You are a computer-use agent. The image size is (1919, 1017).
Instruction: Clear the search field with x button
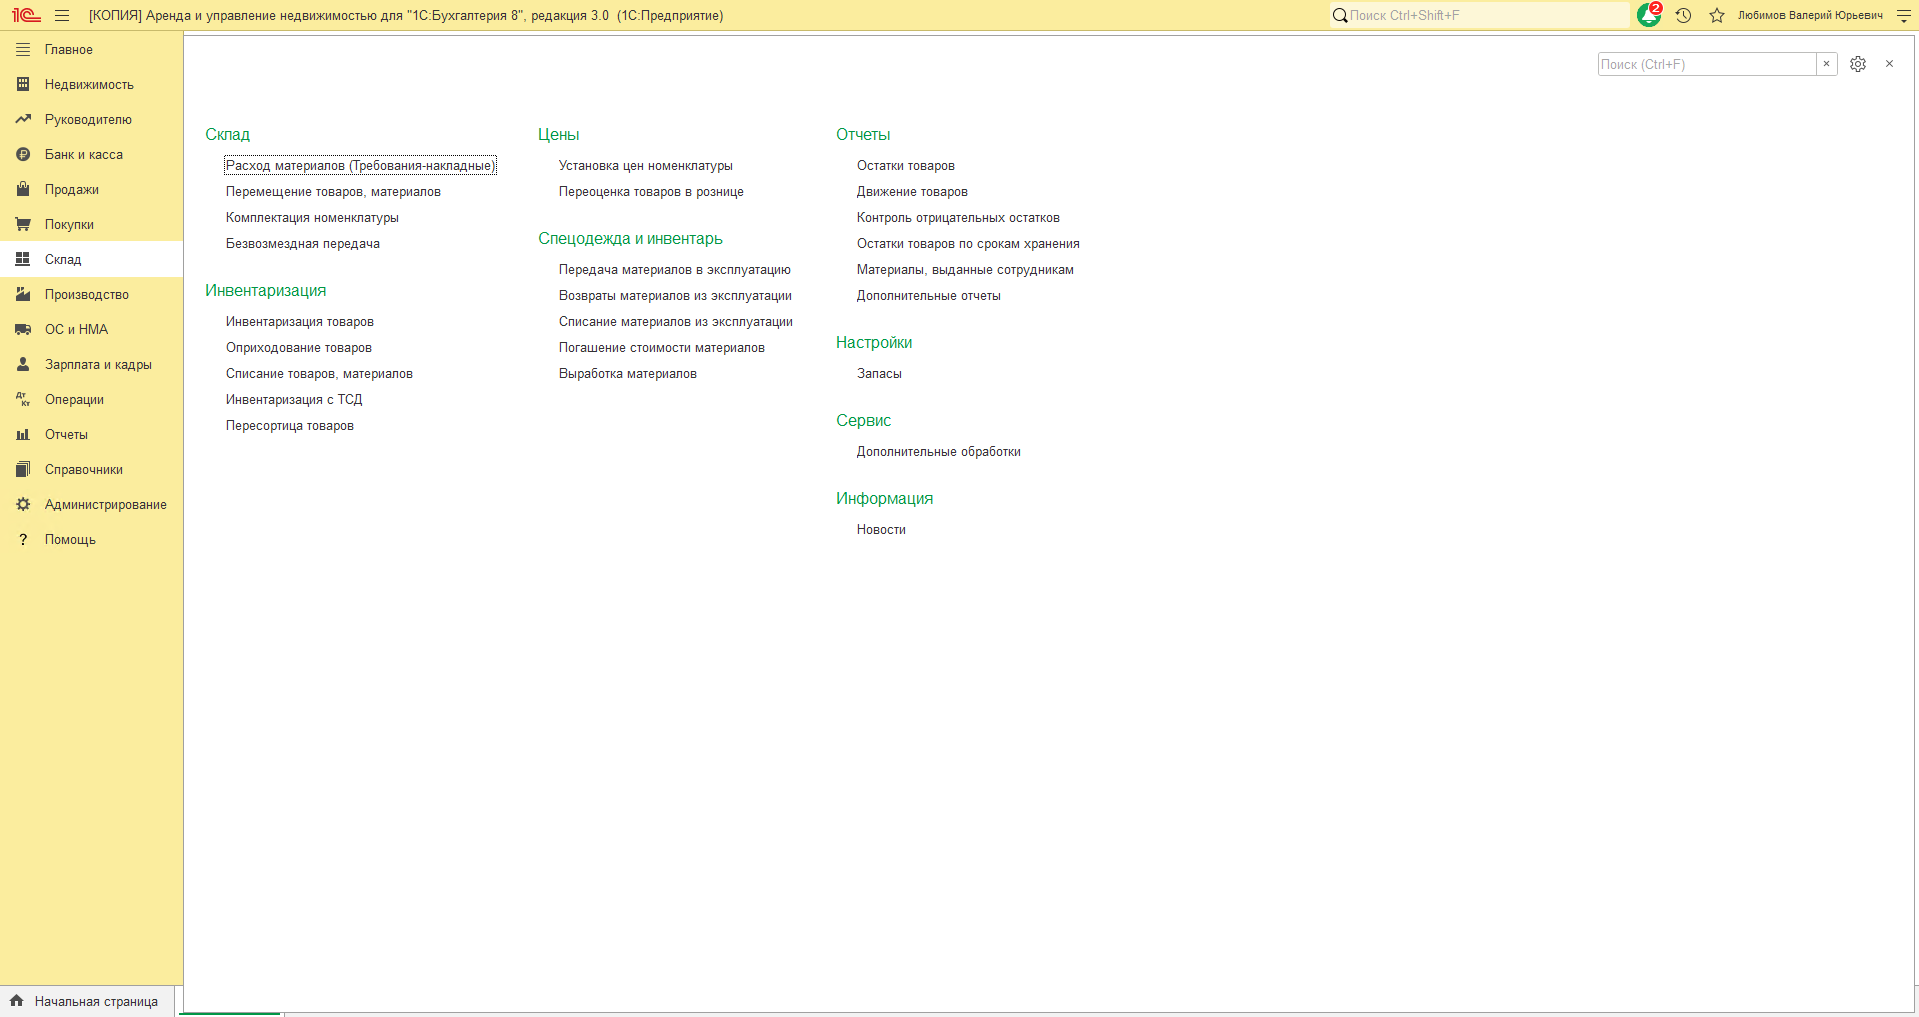point(1827,64)
